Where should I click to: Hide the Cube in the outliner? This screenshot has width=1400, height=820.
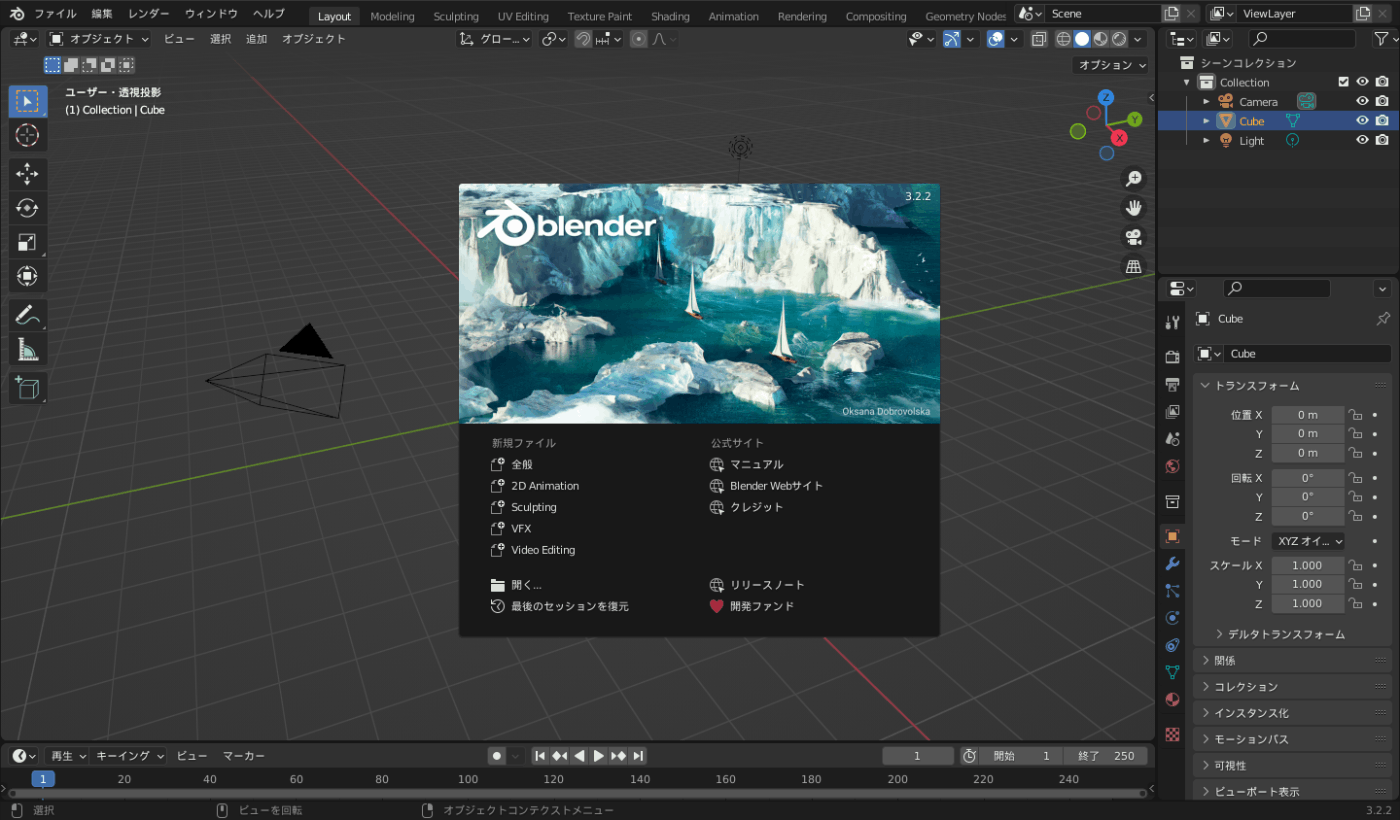pos(1362,121)
